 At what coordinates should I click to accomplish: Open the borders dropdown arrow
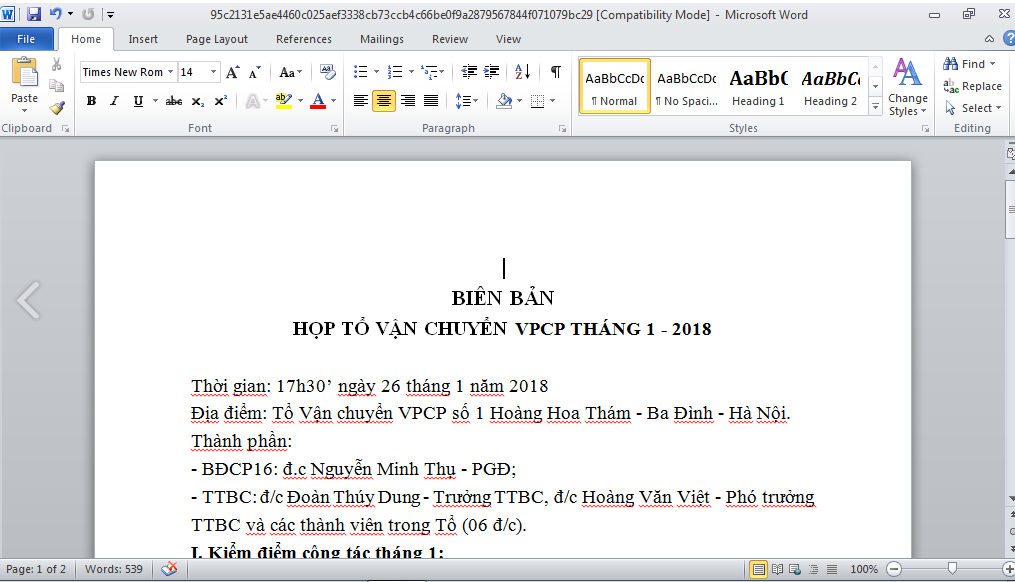(x=552, y=101)
